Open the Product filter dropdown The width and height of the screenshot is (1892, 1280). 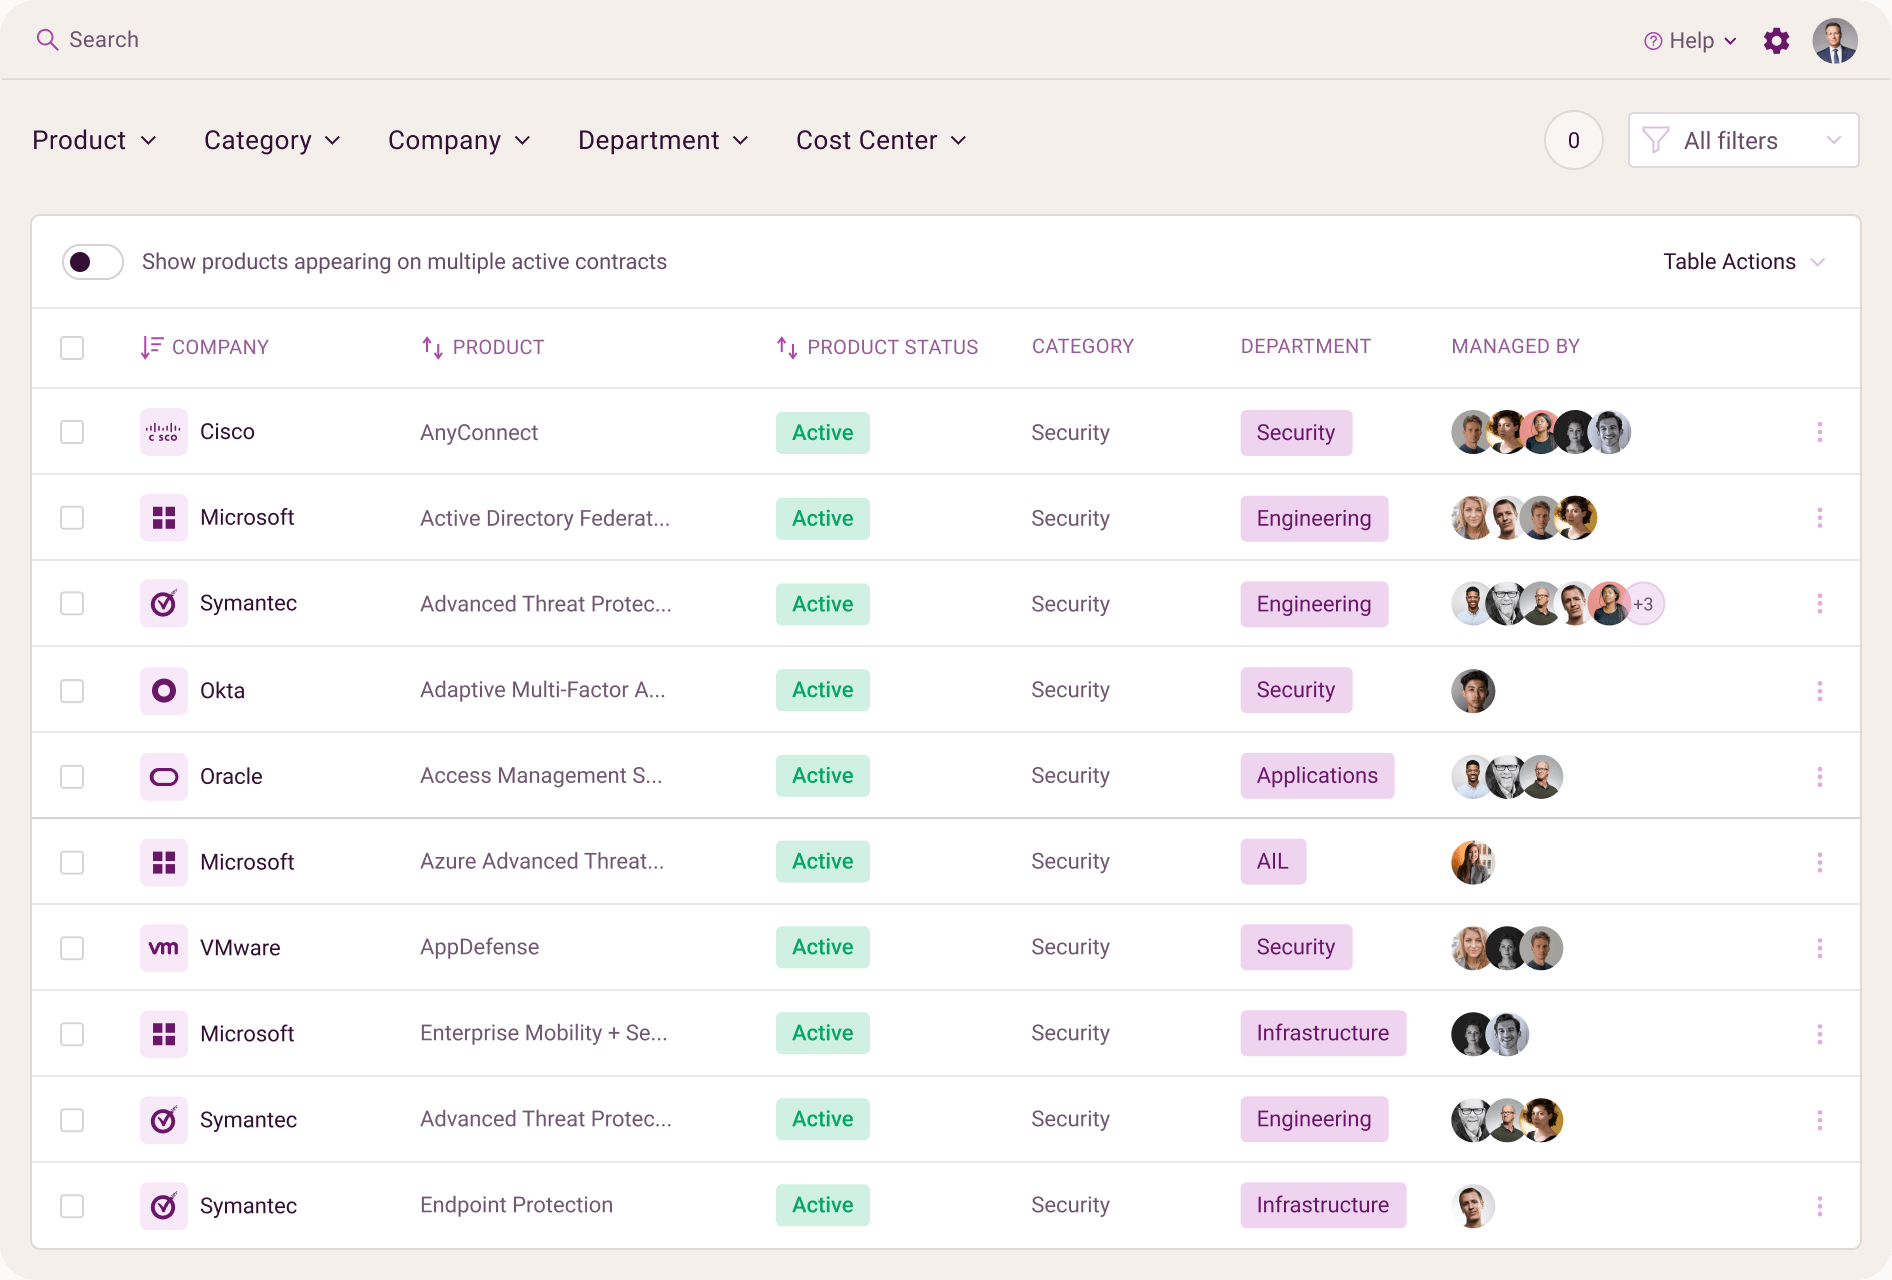click(94, 140)
